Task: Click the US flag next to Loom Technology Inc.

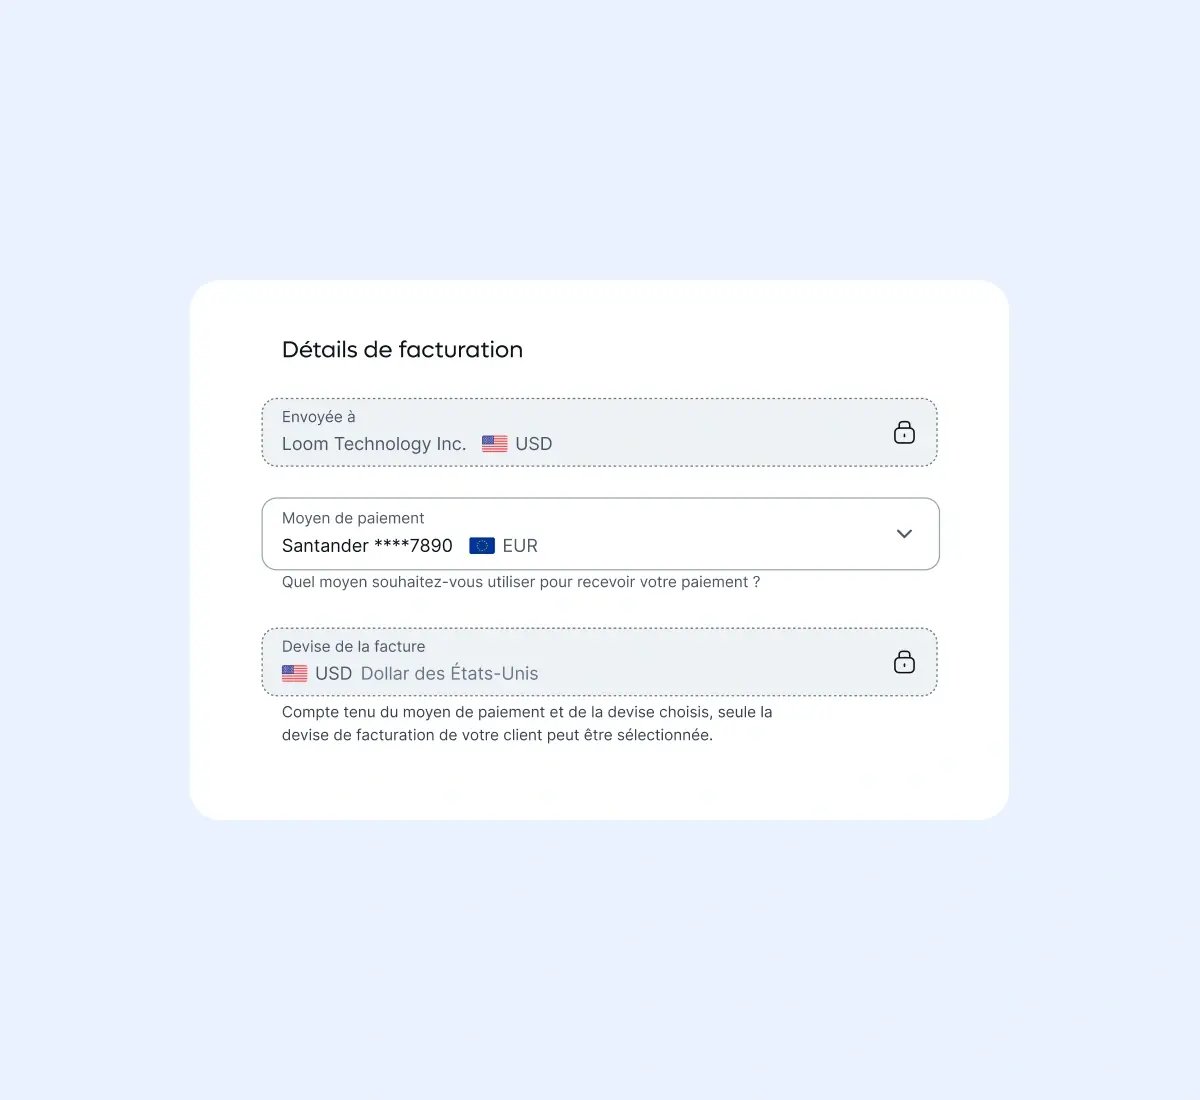Action: click(x=494, y=444)
